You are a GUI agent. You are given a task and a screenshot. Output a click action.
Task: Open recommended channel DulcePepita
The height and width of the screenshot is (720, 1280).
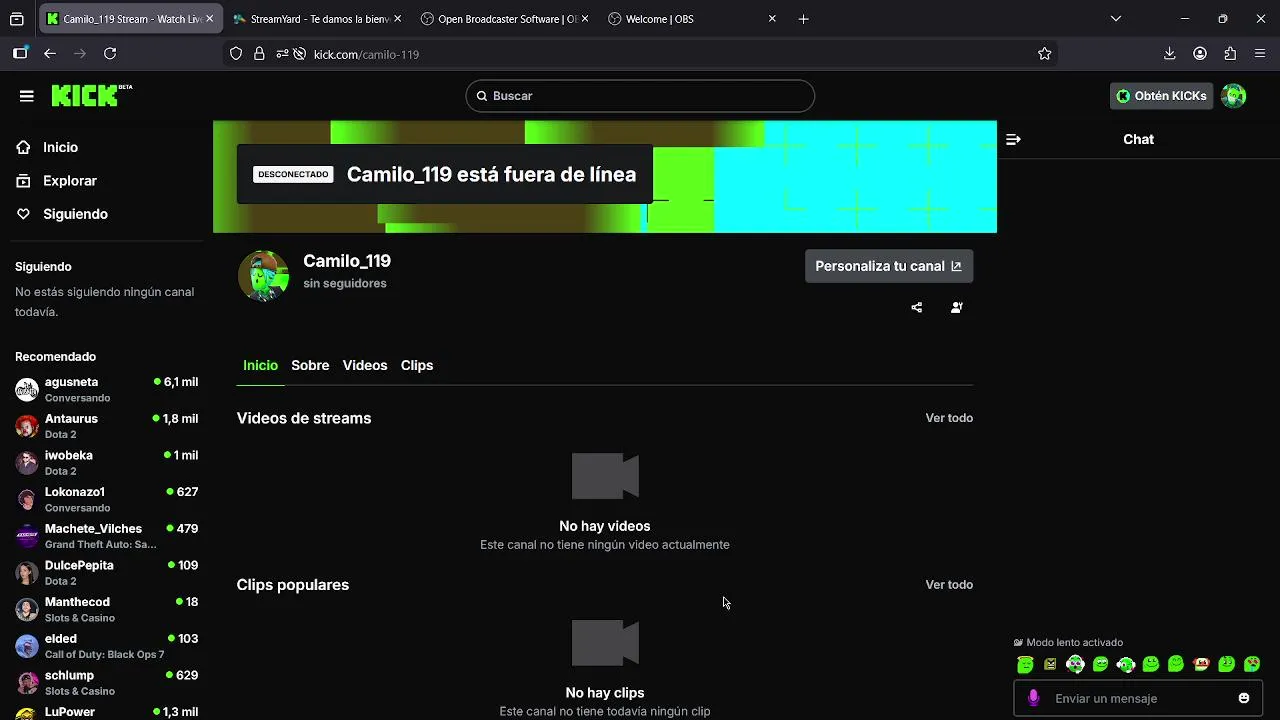click(x=105, y=572)
